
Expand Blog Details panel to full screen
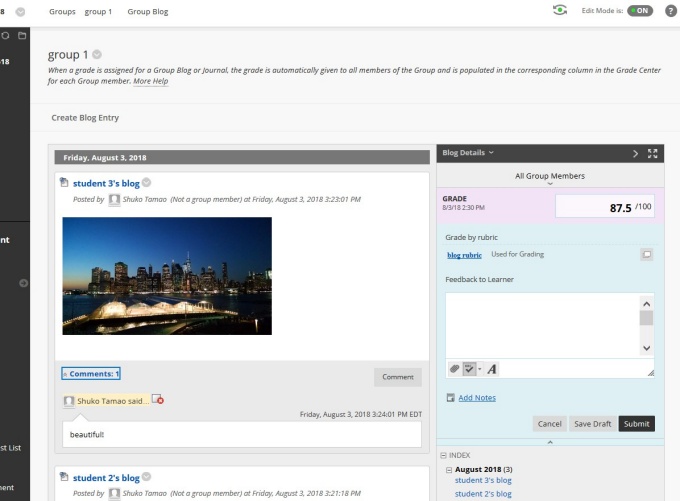click(653, 153)
